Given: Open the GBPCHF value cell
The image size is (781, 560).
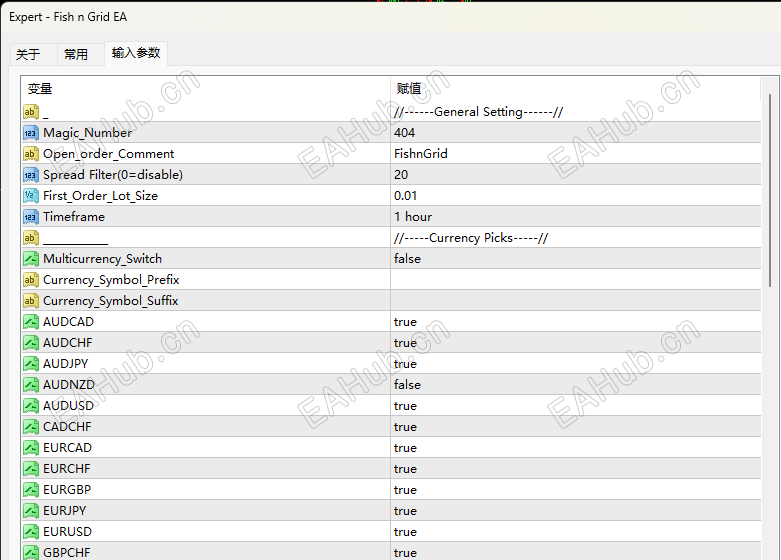Looking at the screenshot, I should coord(576,552).
